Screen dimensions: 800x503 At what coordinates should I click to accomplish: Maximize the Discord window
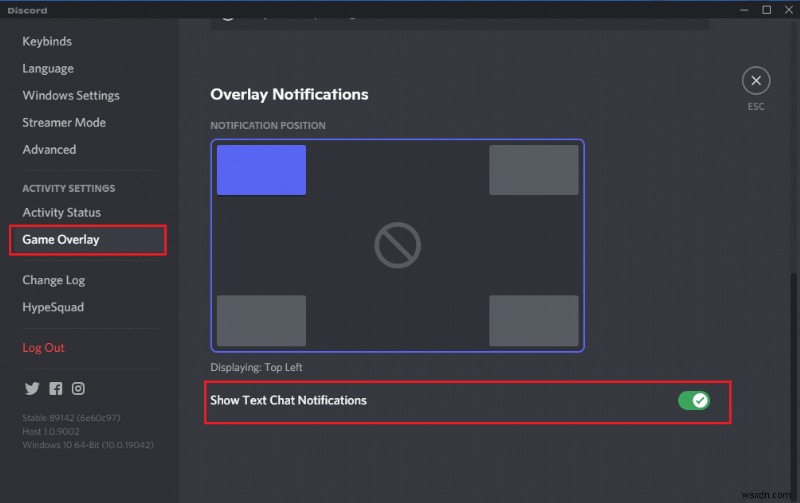766,10
